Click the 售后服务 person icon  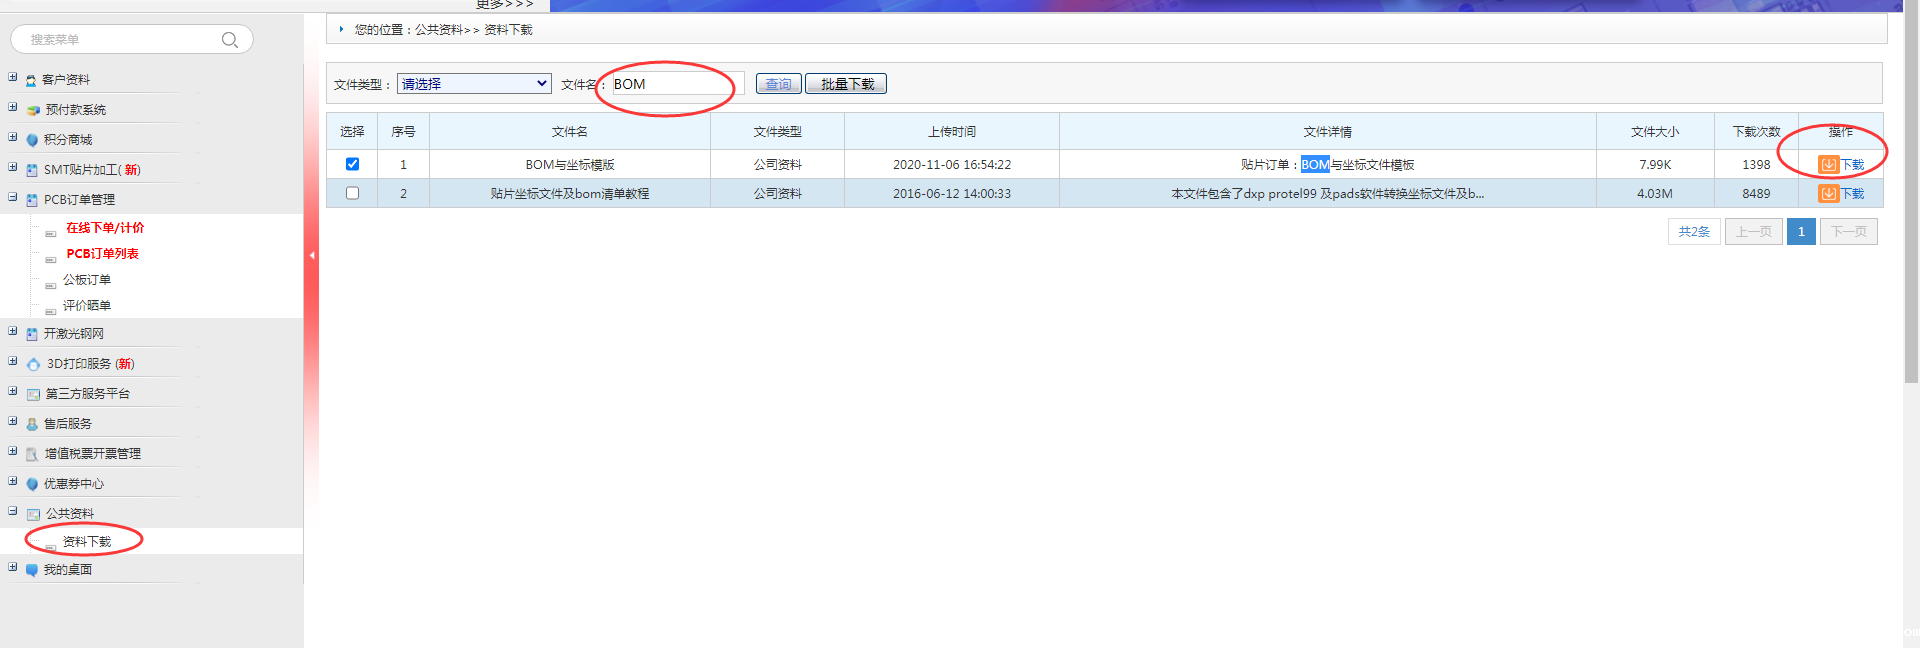(32, 424)
